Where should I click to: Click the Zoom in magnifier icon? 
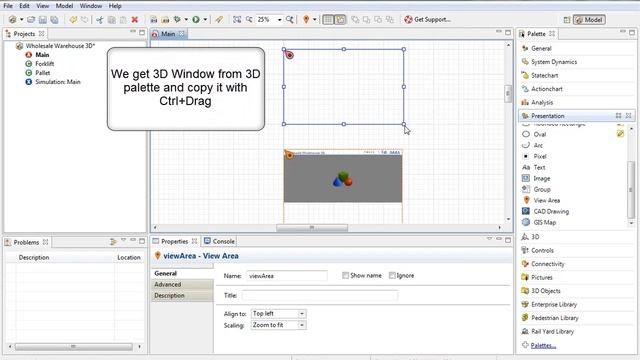(290, 19)
